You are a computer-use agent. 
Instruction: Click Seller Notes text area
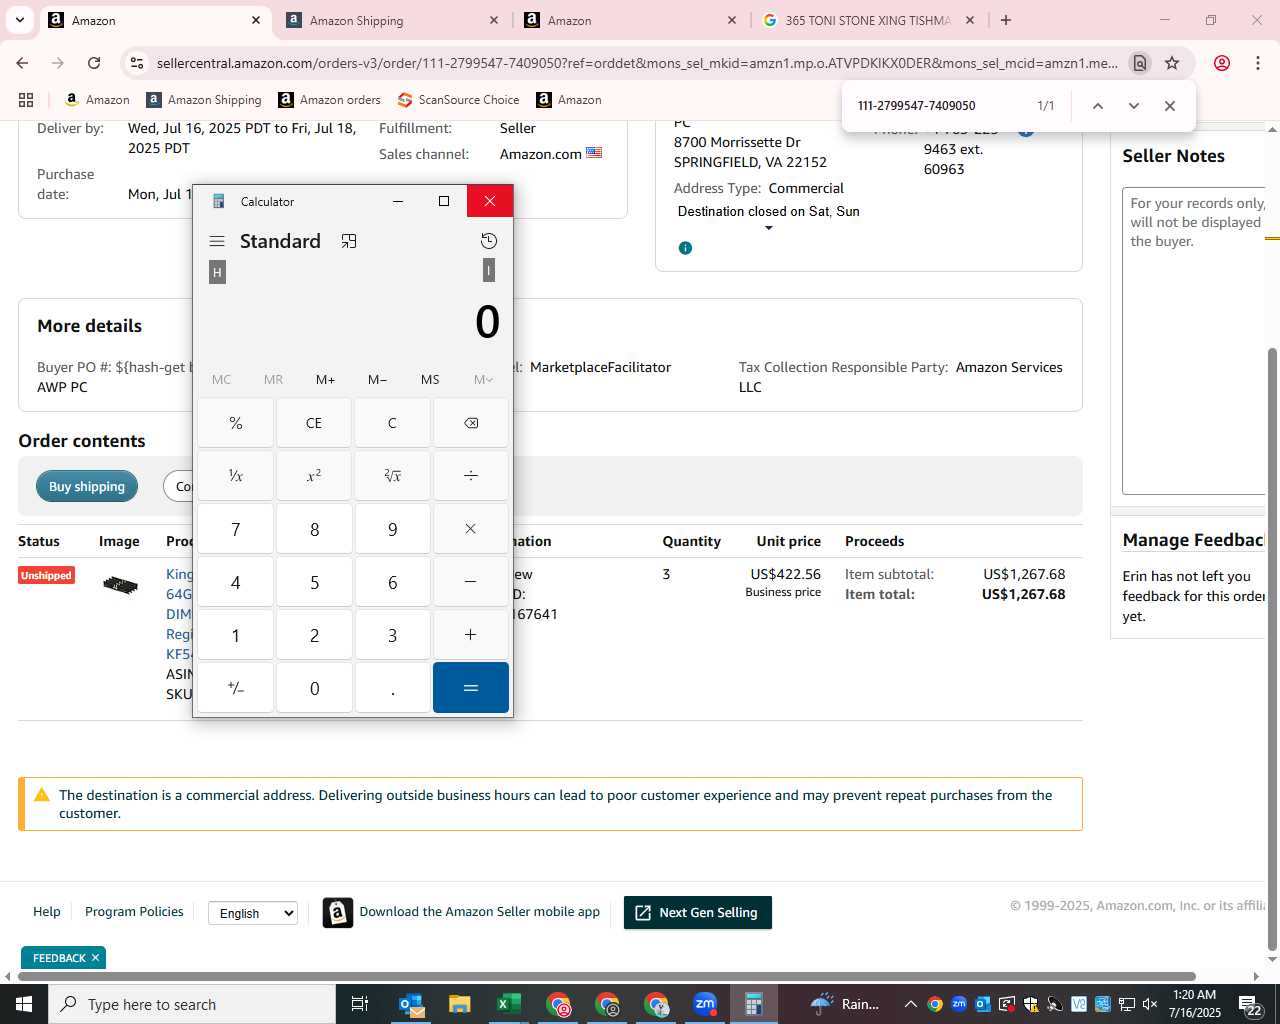click(x=1194, y=341)
